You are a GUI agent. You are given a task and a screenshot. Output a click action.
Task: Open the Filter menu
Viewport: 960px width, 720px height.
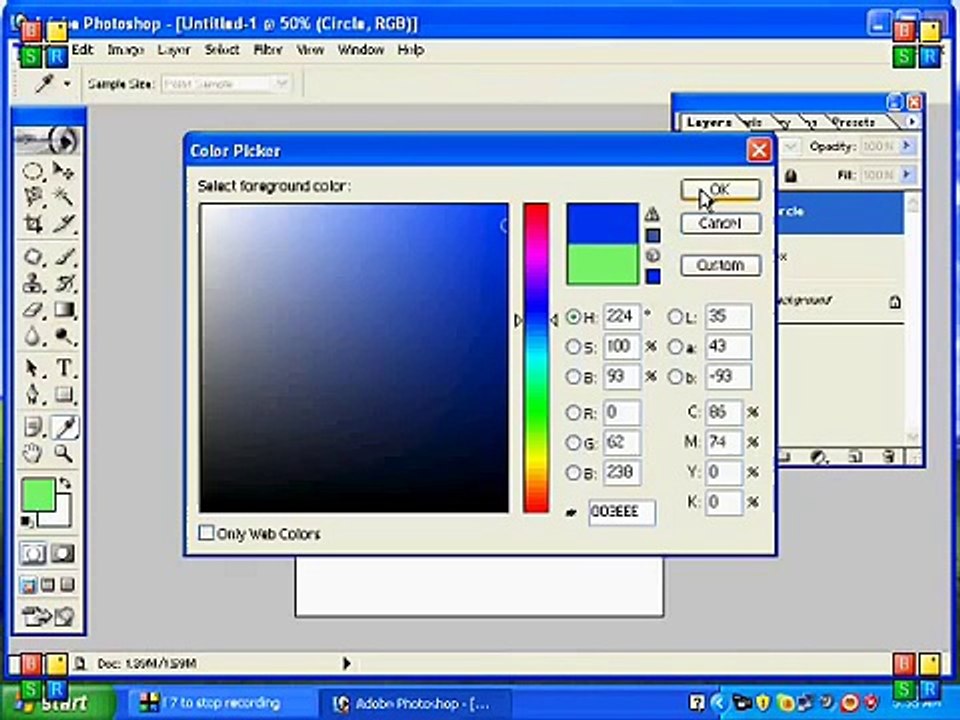coord(268,50)
